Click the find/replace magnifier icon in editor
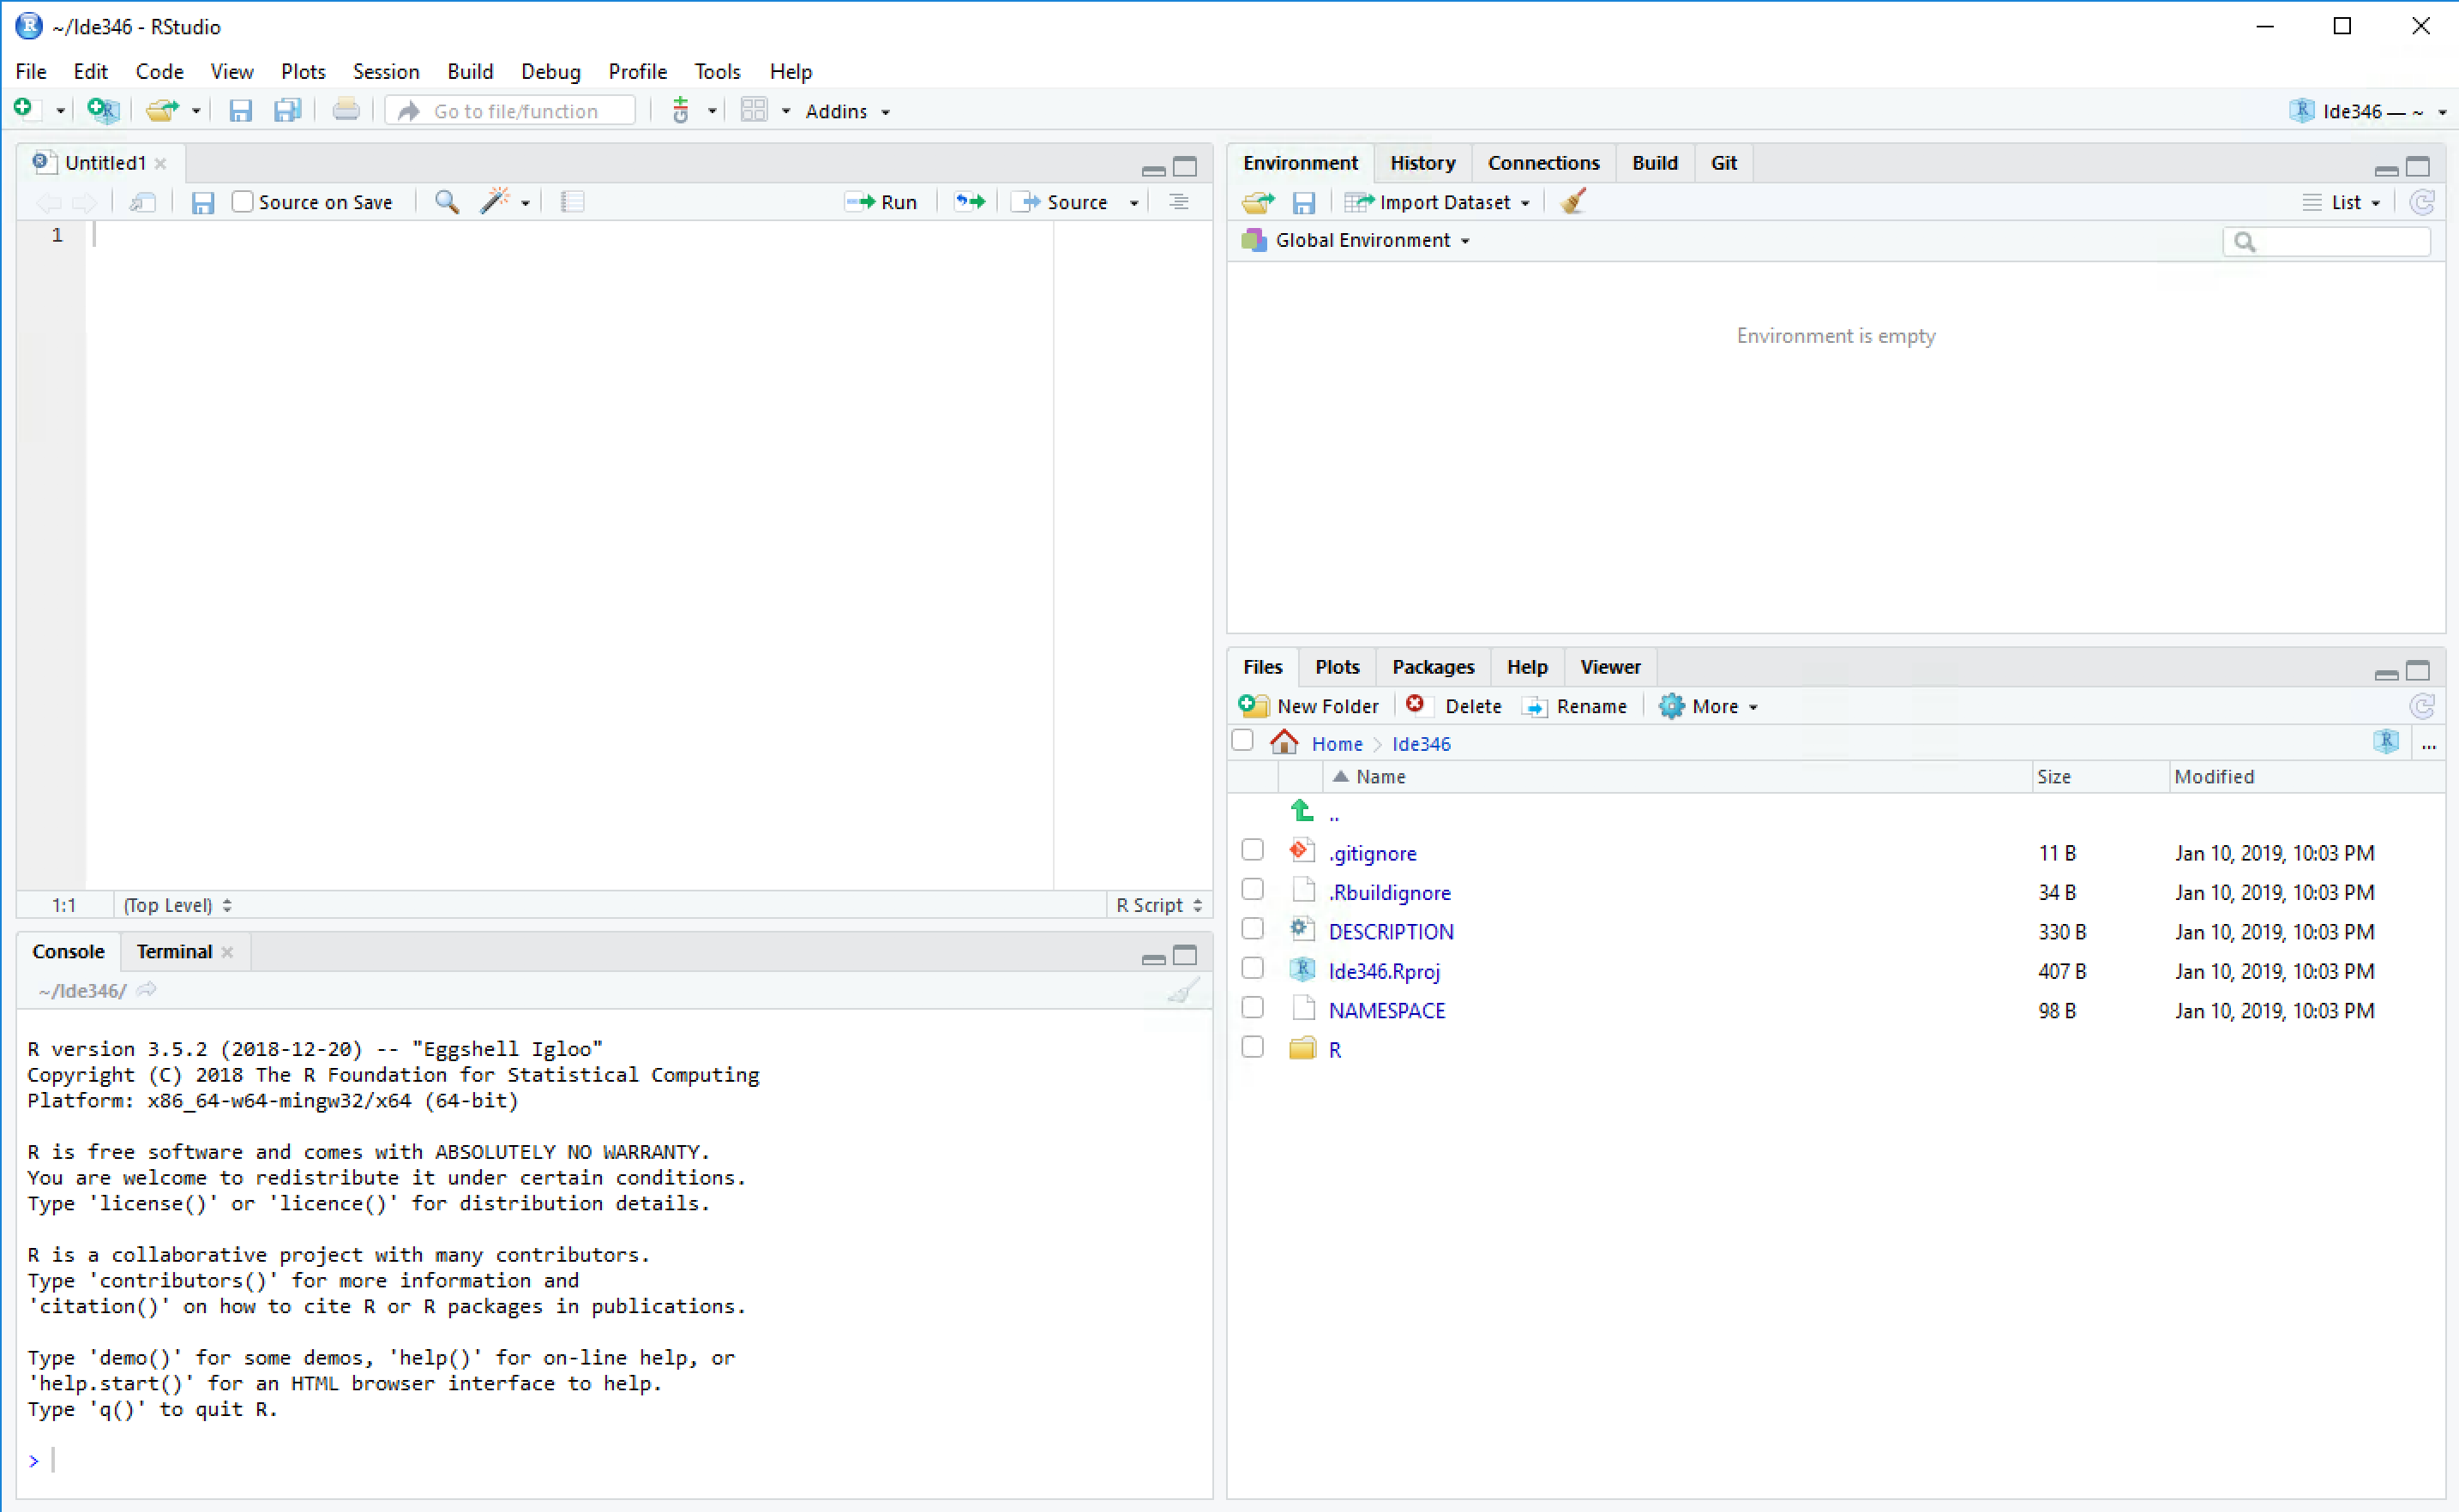The height and width of the screenshot is (1512, 2459). (447, 202)
